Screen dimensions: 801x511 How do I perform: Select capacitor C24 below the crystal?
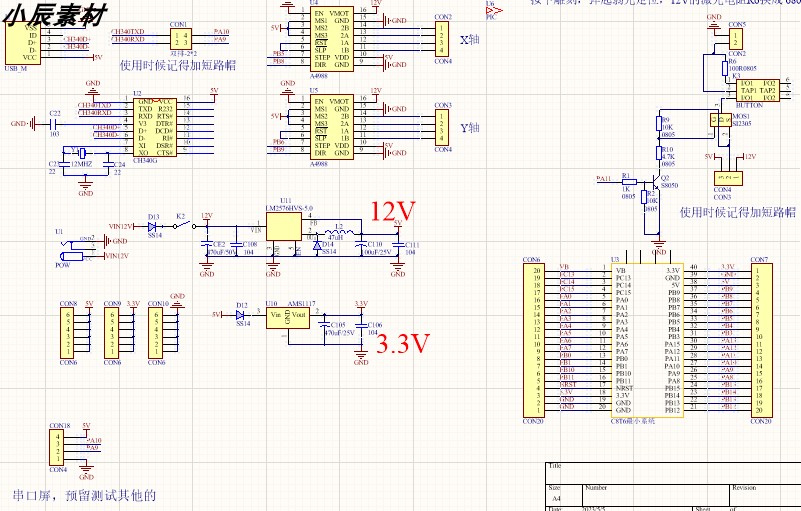(x=108, y=164)
